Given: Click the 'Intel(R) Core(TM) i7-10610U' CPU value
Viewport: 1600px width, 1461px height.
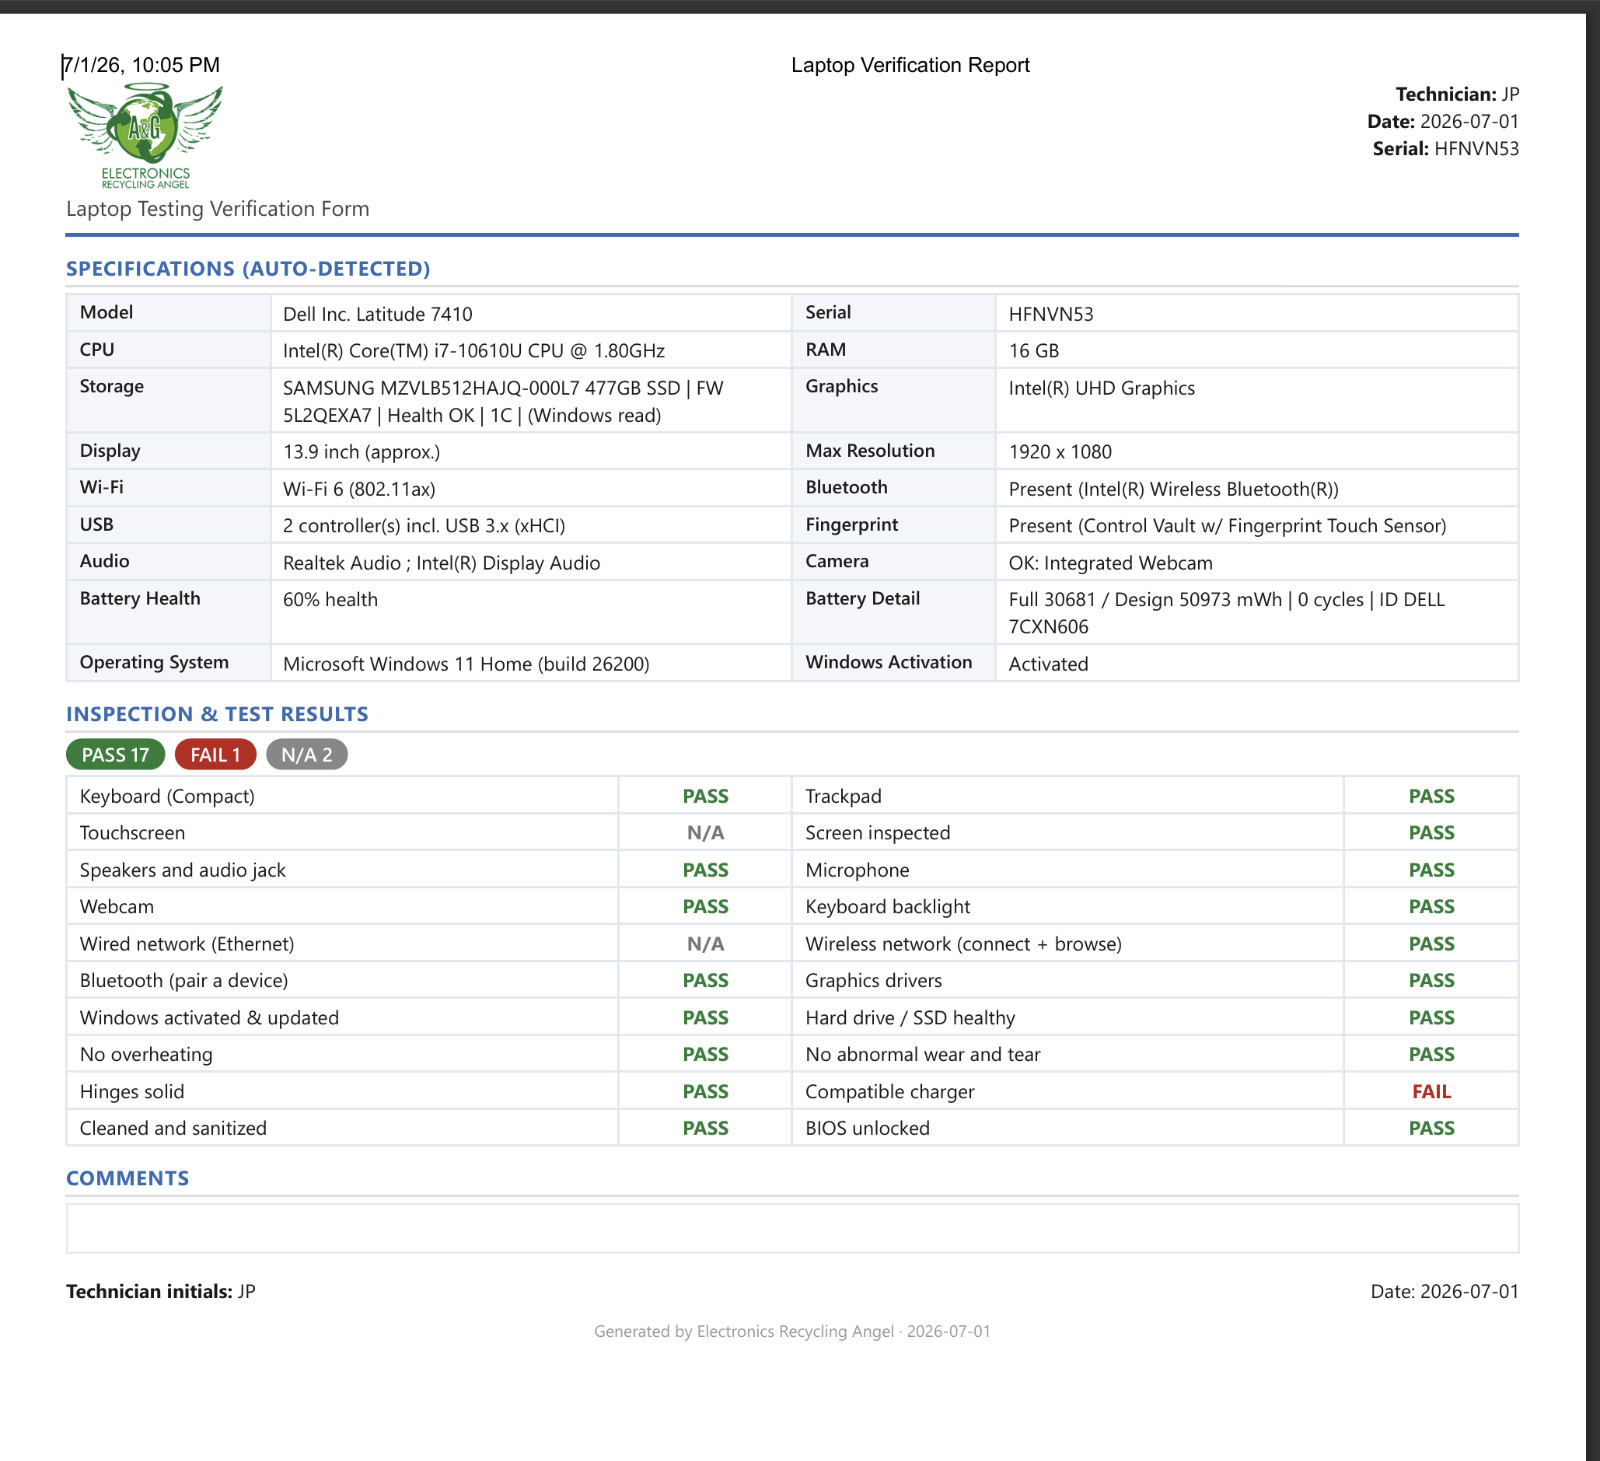Looking at the screenshot, I should (x=474, y=351).
